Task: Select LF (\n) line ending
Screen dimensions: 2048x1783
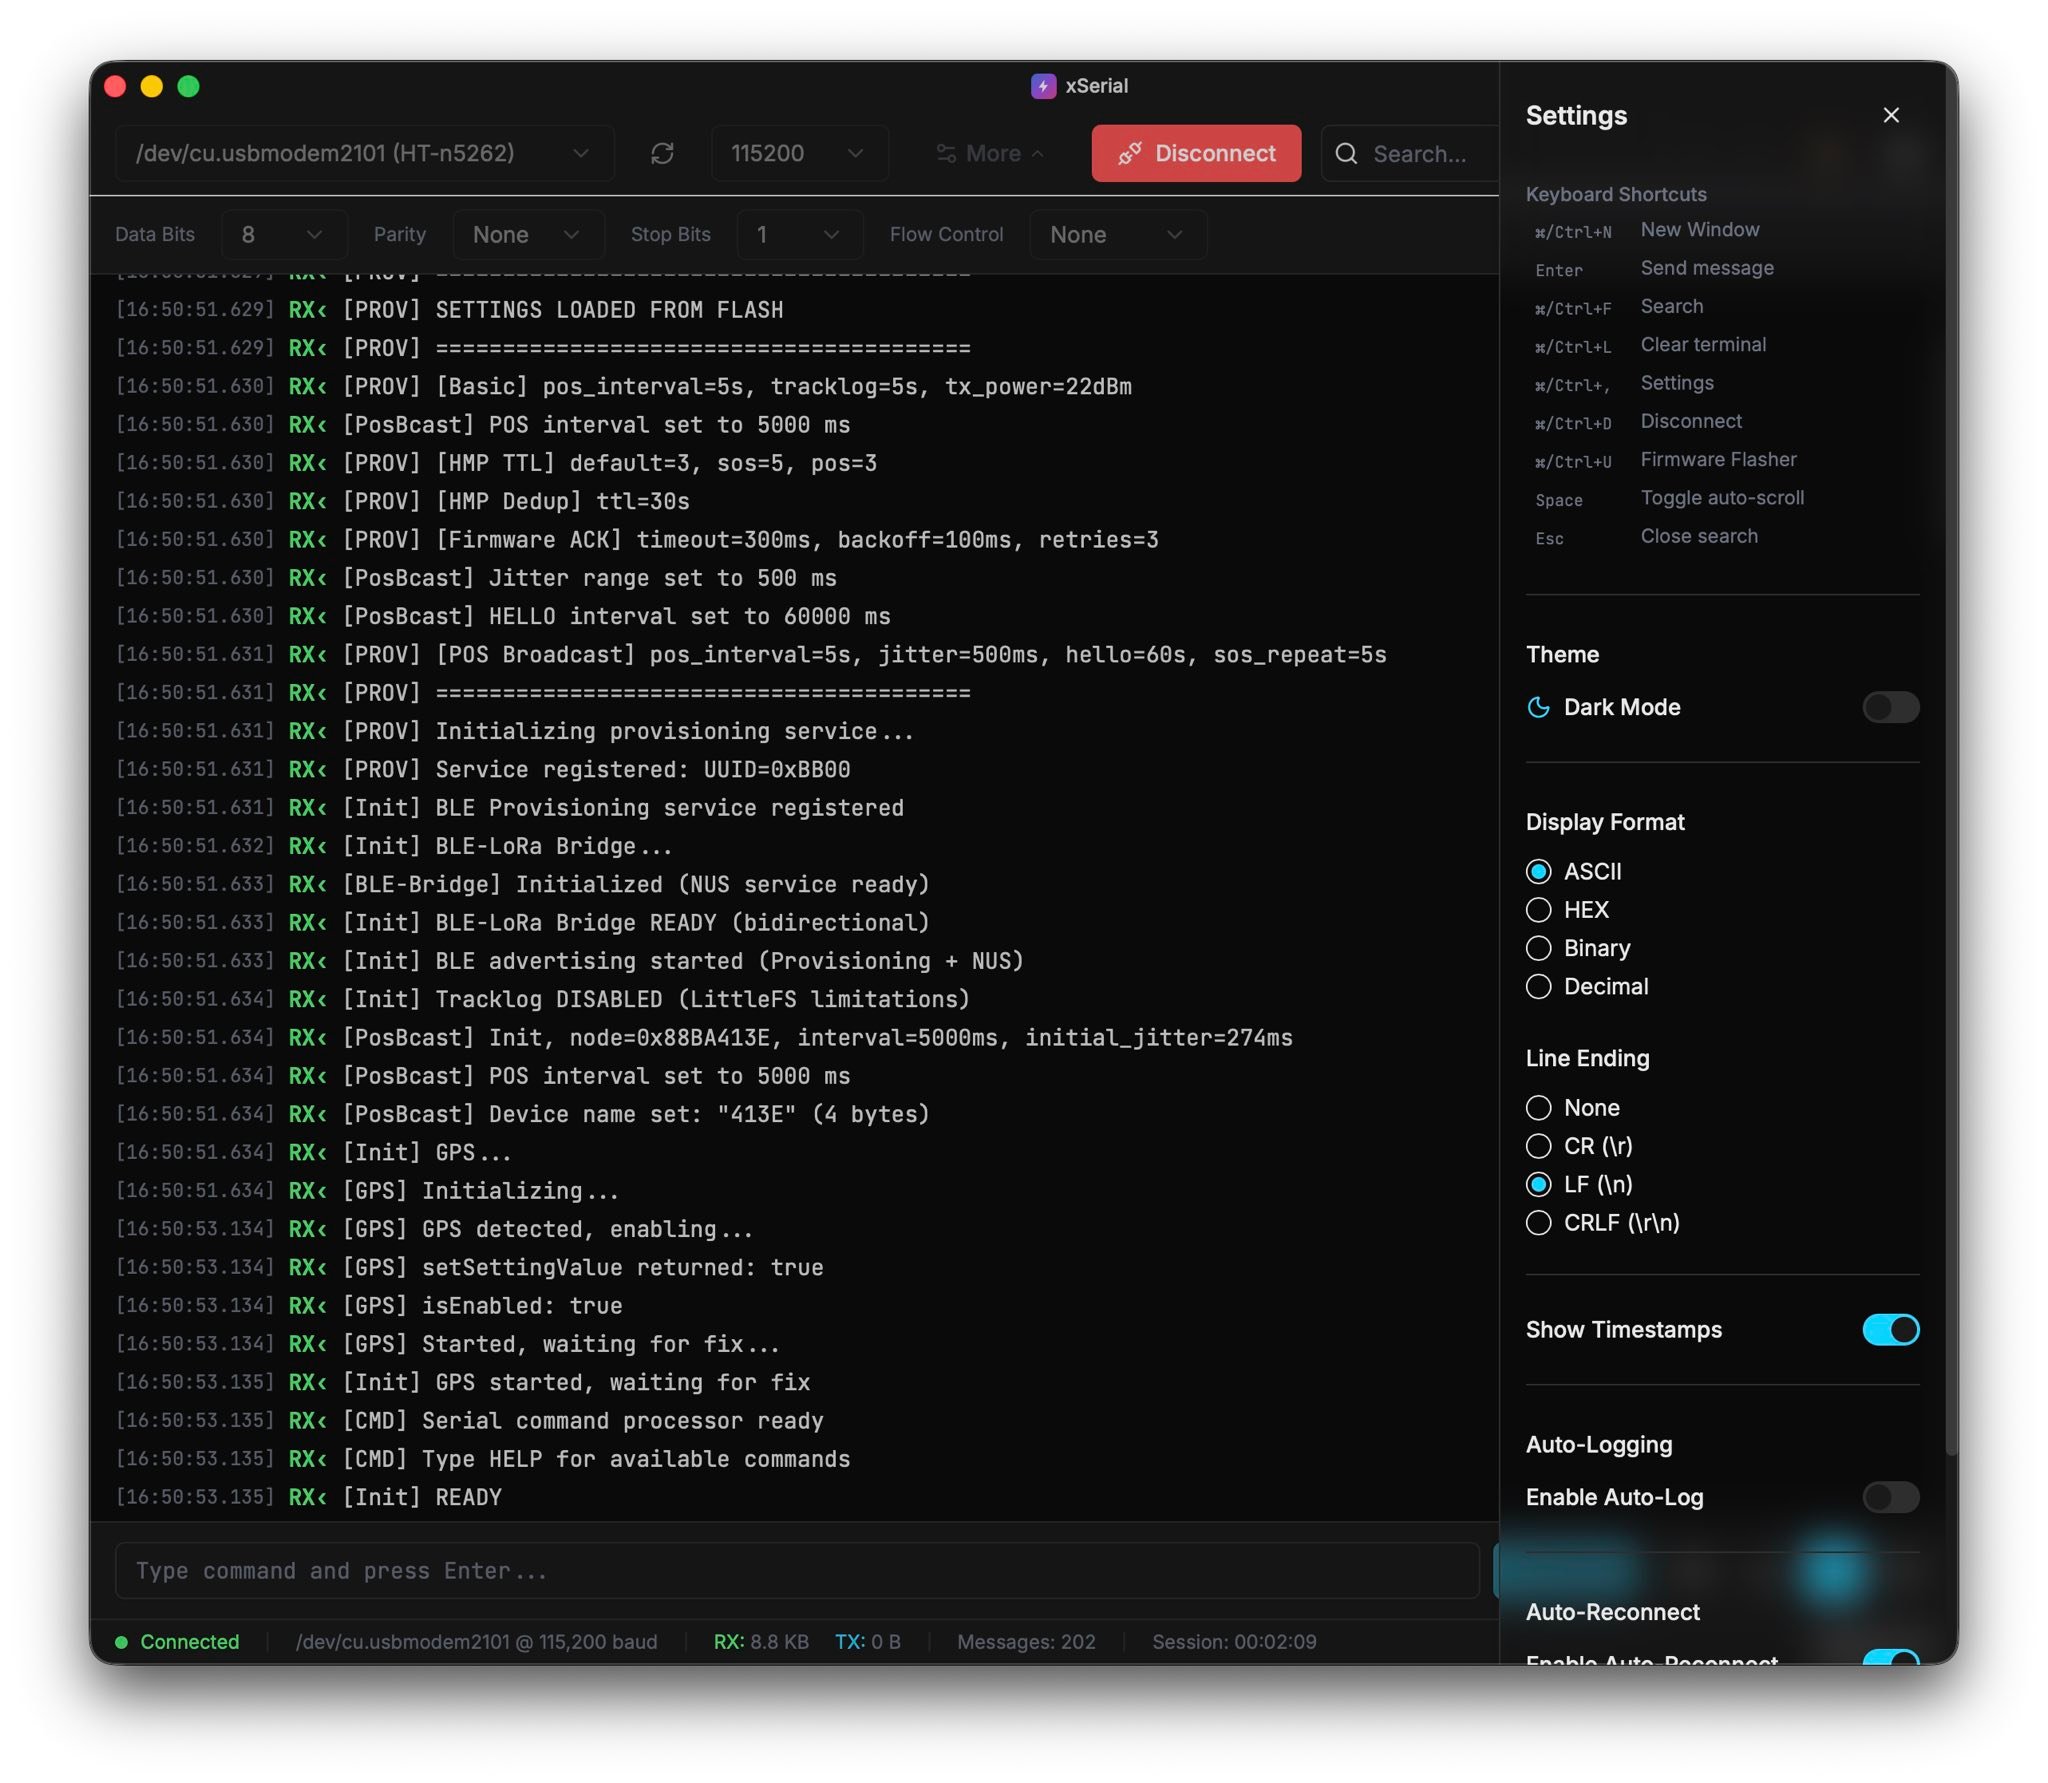Action: [x=1539, y=1184]
